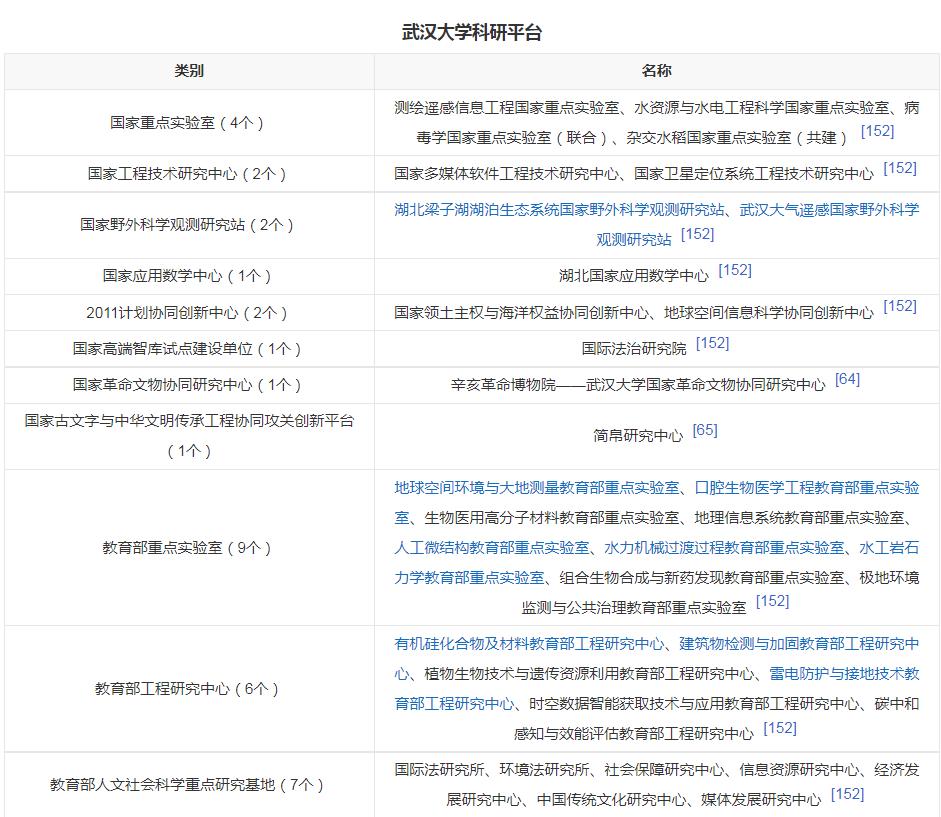The image size is (941, 817).
Task: Click the cell 国家革命文物协同研究中心（1个）
Action: [189, 385]
